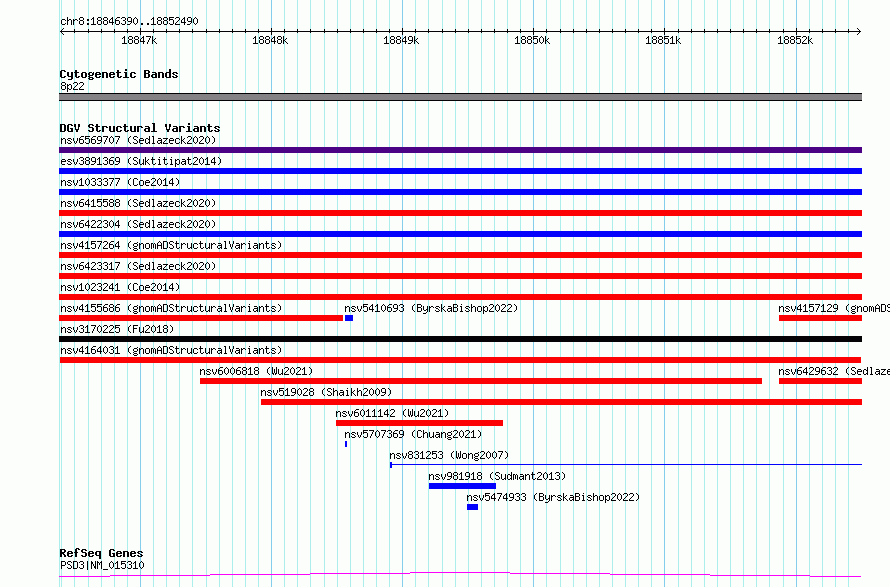
Task: Click the 18852k ruler tick label
Action: tap(795, 40)
